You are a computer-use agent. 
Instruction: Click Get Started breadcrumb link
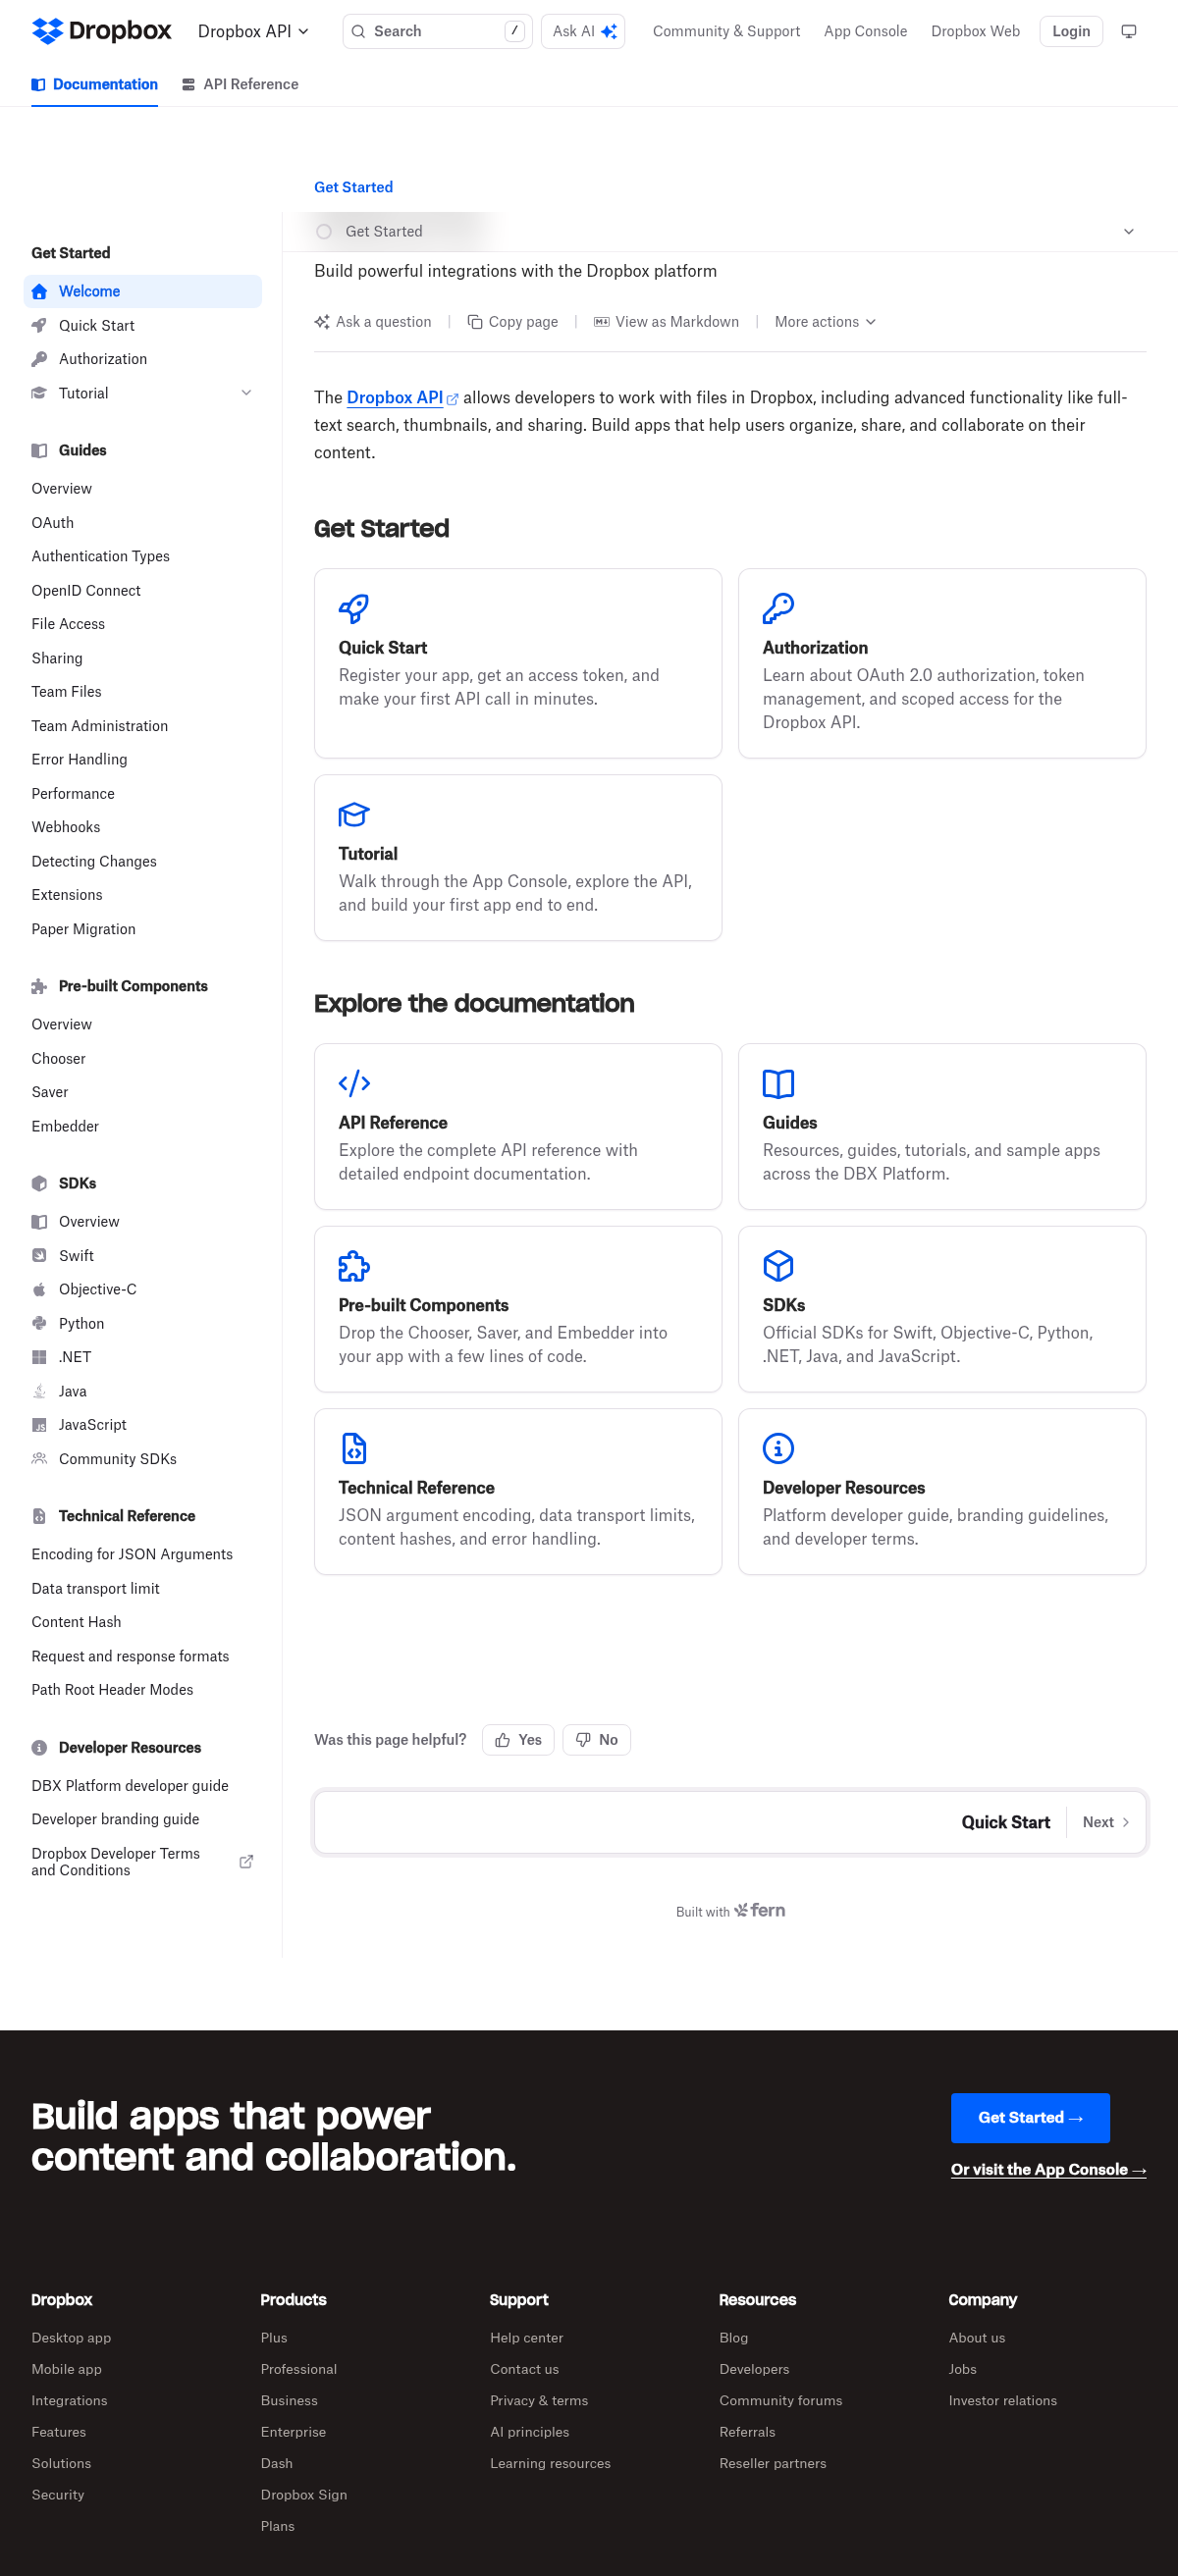pos(353,187)
